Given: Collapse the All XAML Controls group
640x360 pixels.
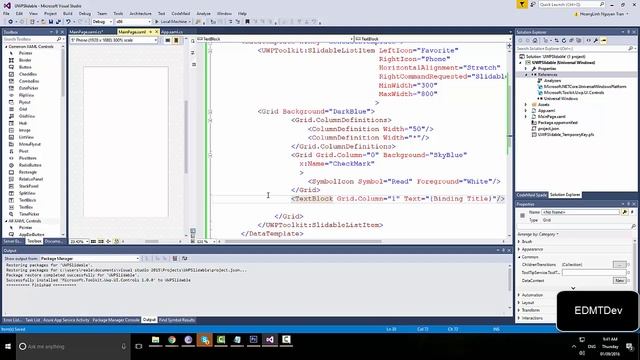Looking at the screenshot, I should [x=6, y=221].
